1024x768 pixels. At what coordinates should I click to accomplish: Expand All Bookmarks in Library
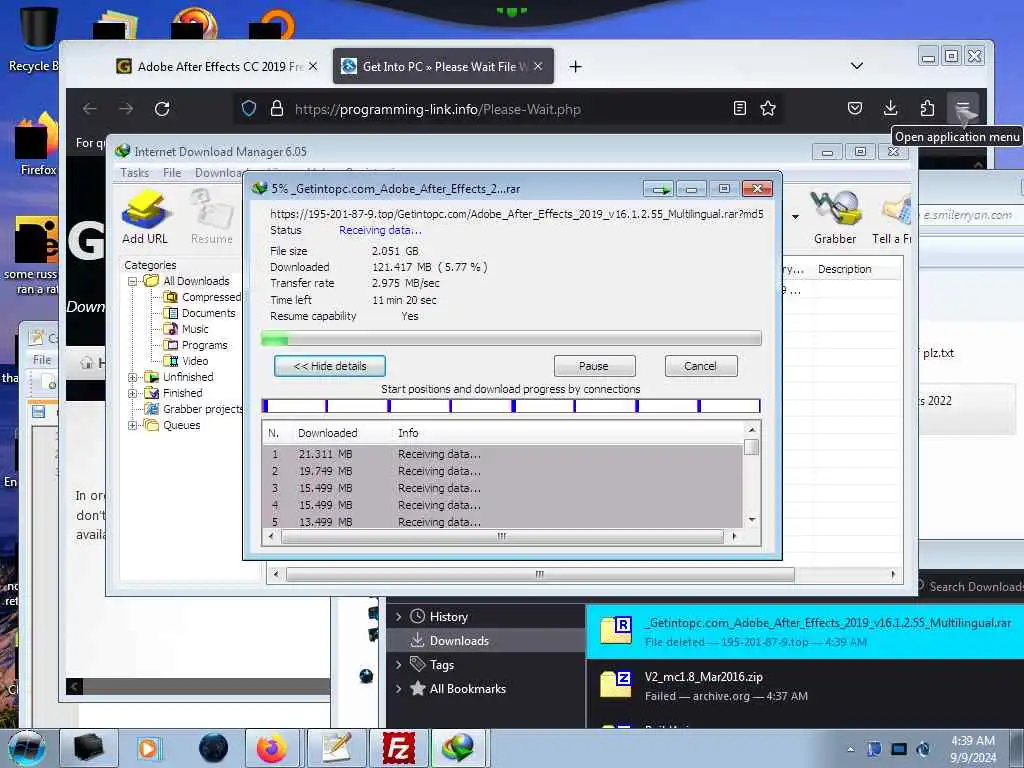[x=399, y=688]
